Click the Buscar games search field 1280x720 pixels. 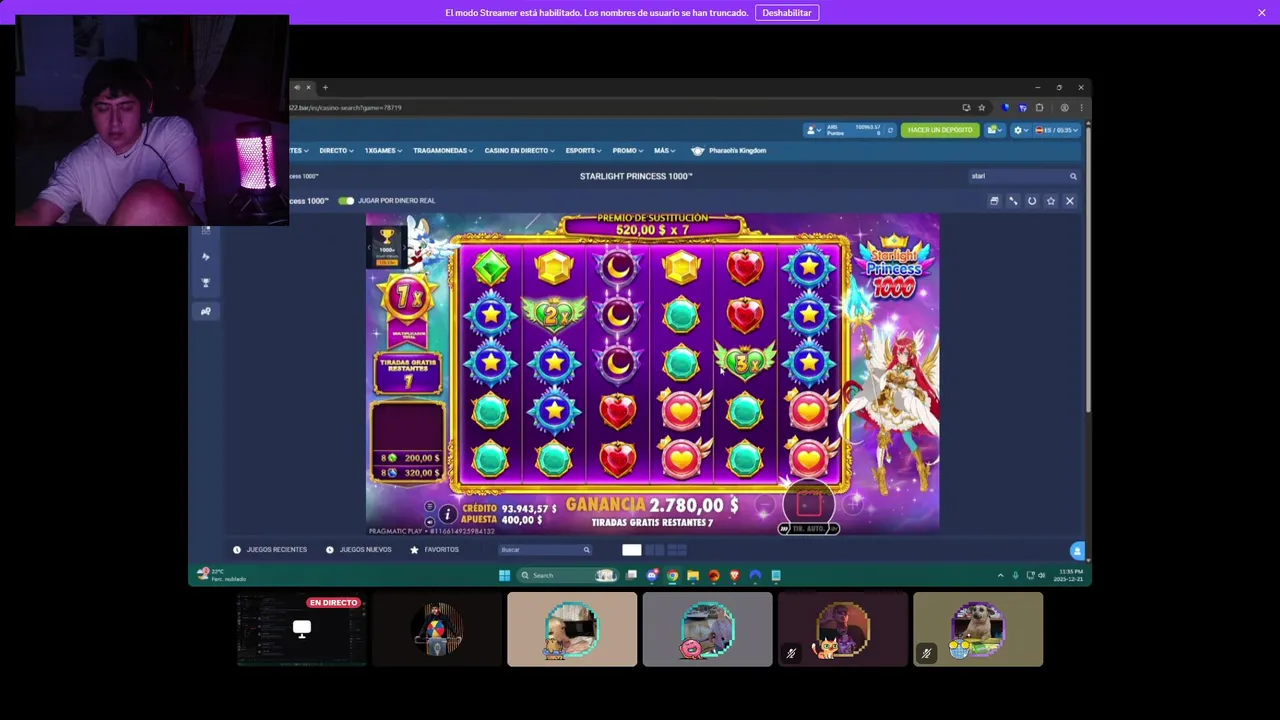coord(545,550)
